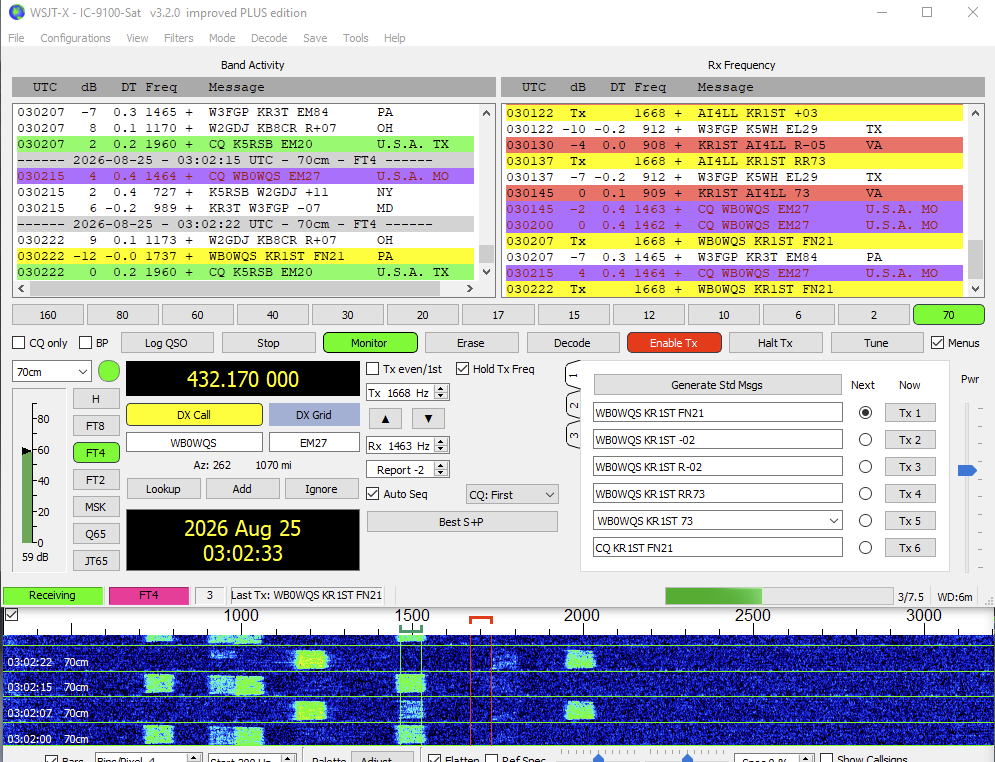The width and height of the screenshot is (995, 762).
Task: Click the red Tx frequency marker on waterfall
Action: pyautogui.click(x=480, y=620)
